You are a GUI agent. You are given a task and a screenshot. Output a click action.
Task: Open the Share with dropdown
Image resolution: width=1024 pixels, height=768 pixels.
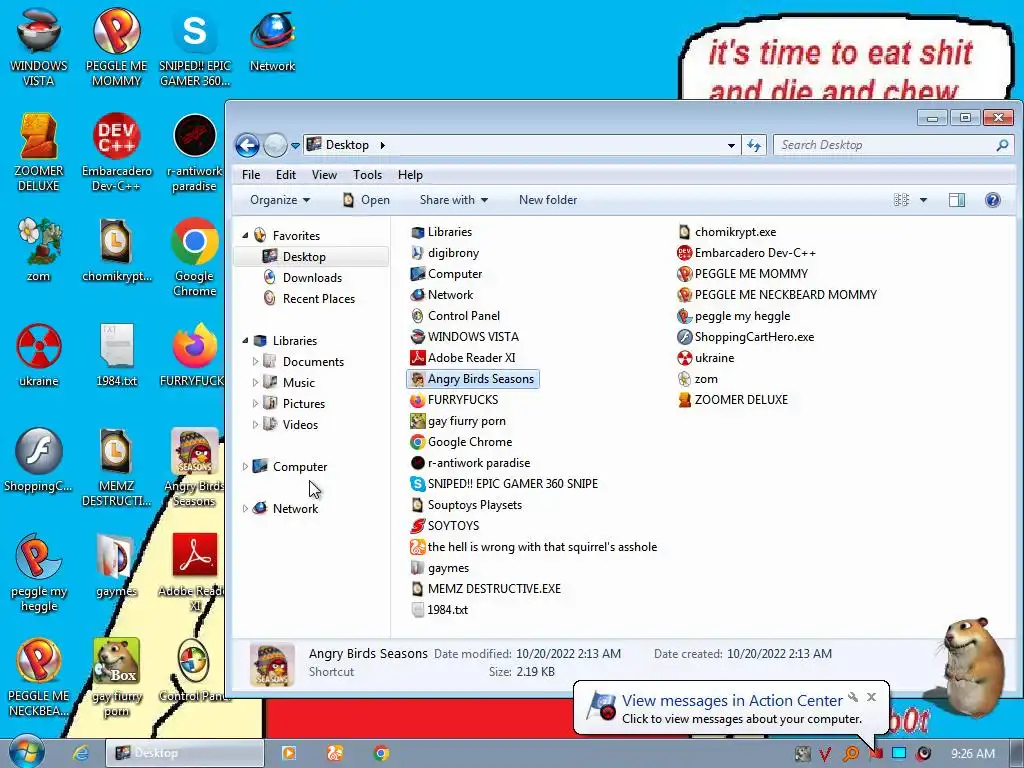pyautogui.click(x=453, y=200)
